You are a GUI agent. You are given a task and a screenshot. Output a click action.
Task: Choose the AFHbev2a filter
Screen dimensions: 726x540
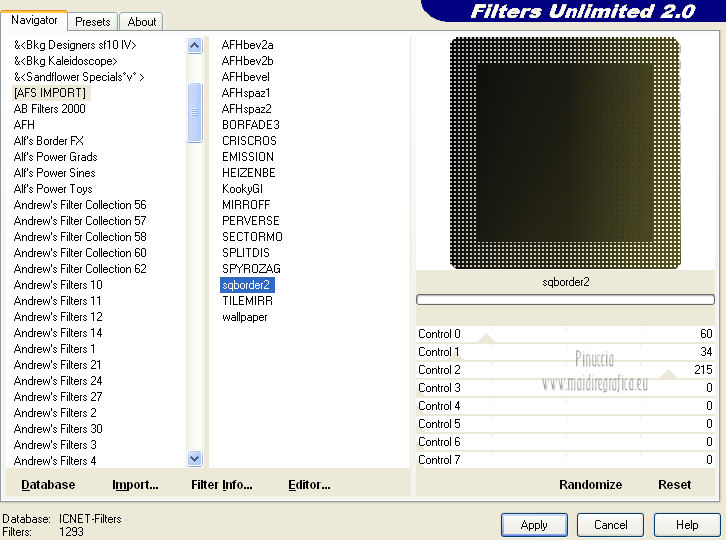coord(247,45)
